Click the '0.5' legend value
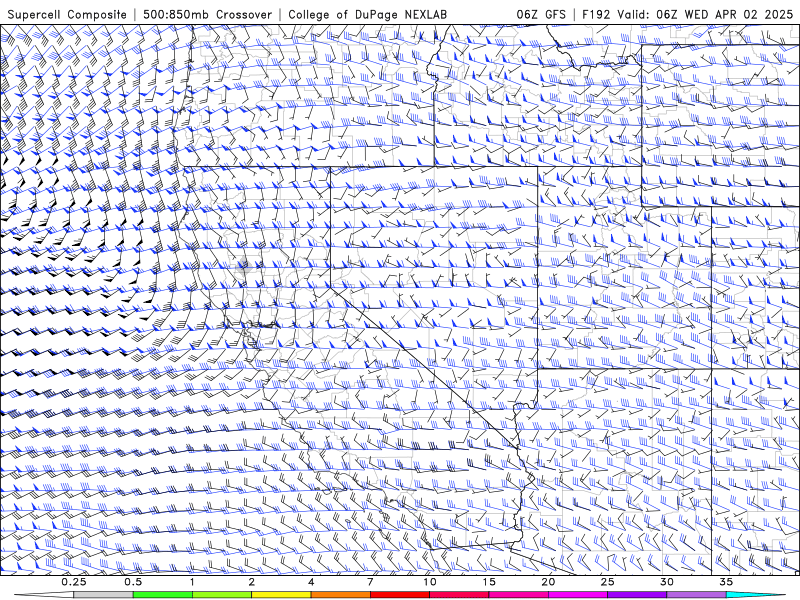 tap(133, 582)
